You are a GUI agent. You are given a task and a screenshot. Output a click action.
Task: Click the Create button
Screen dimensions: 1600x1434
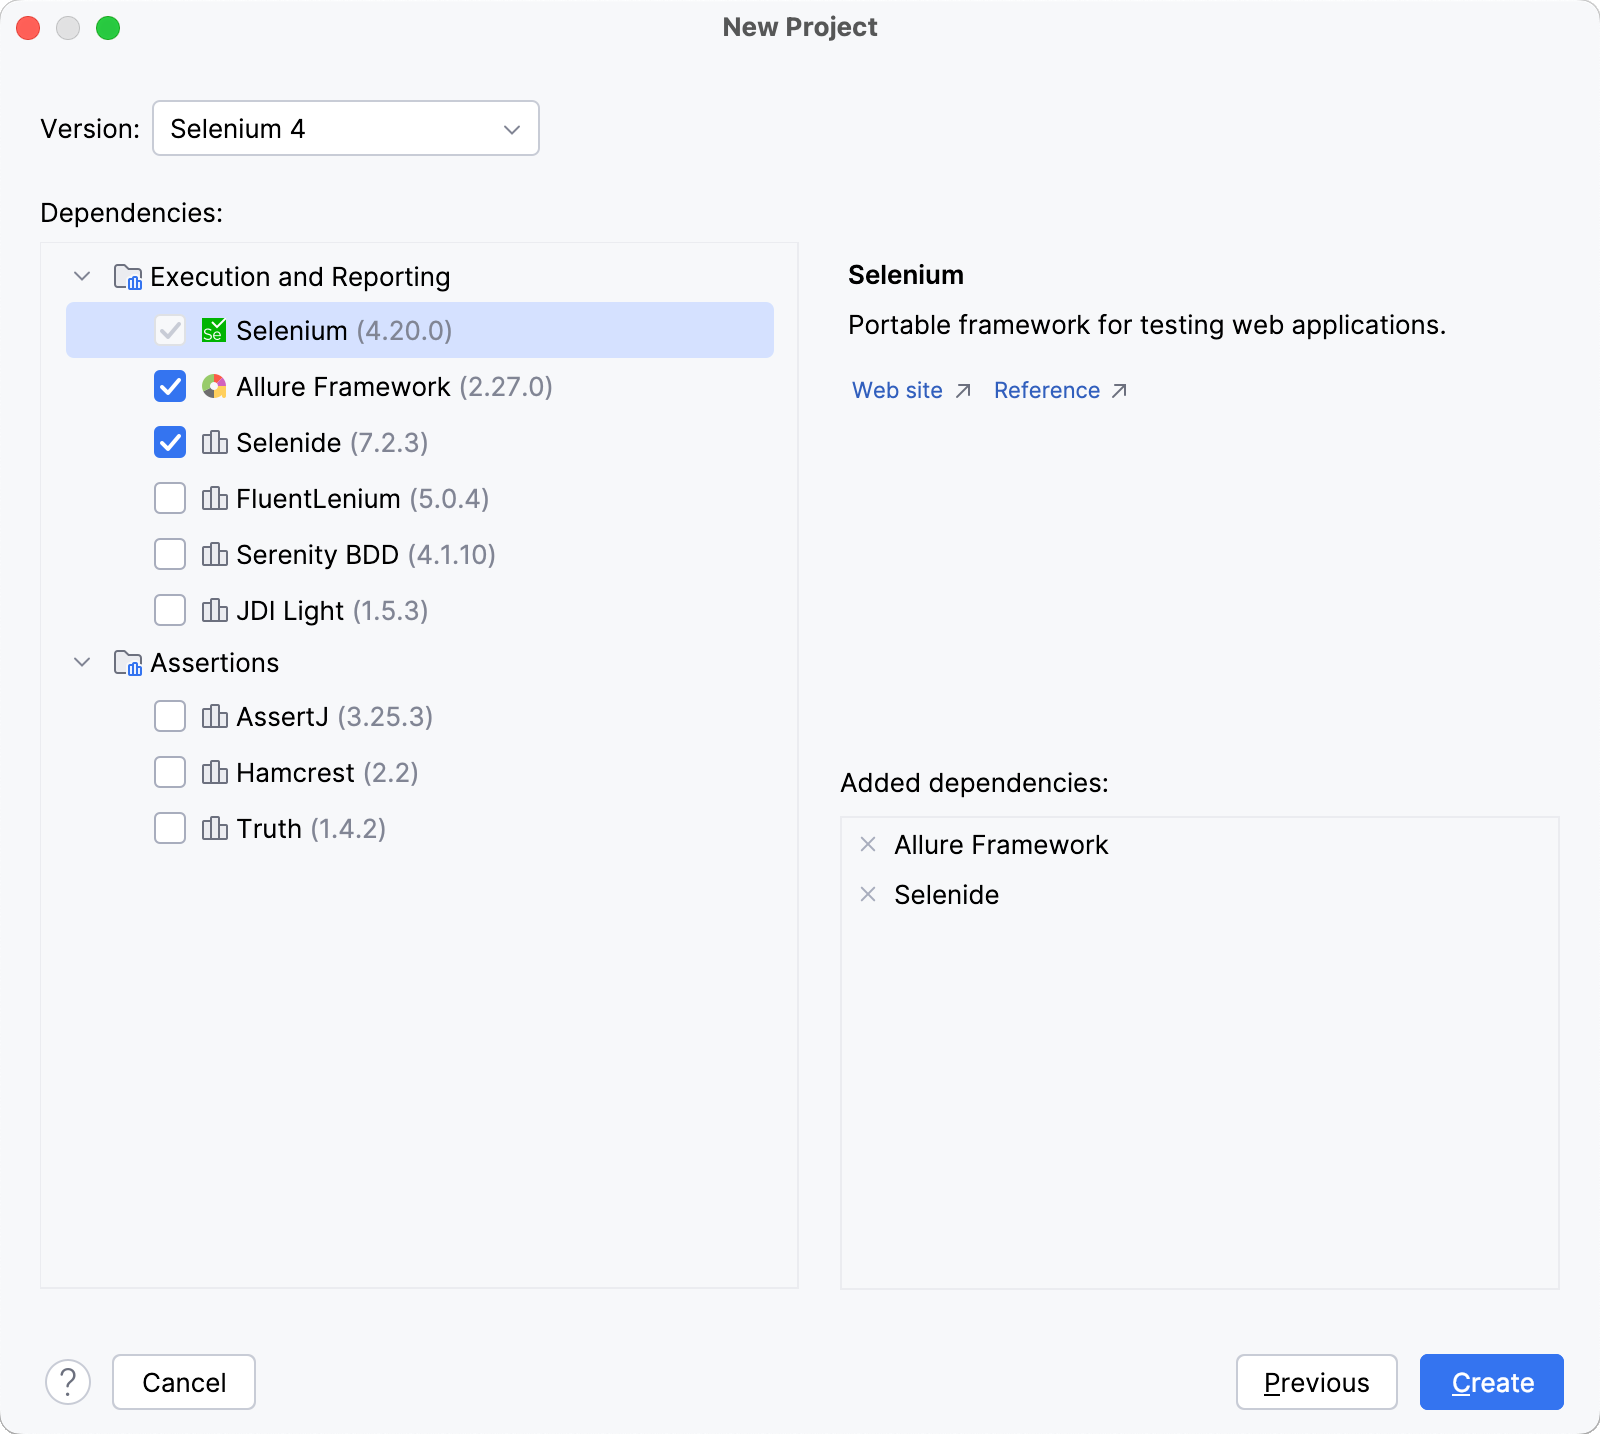tap(1491, 1382)
